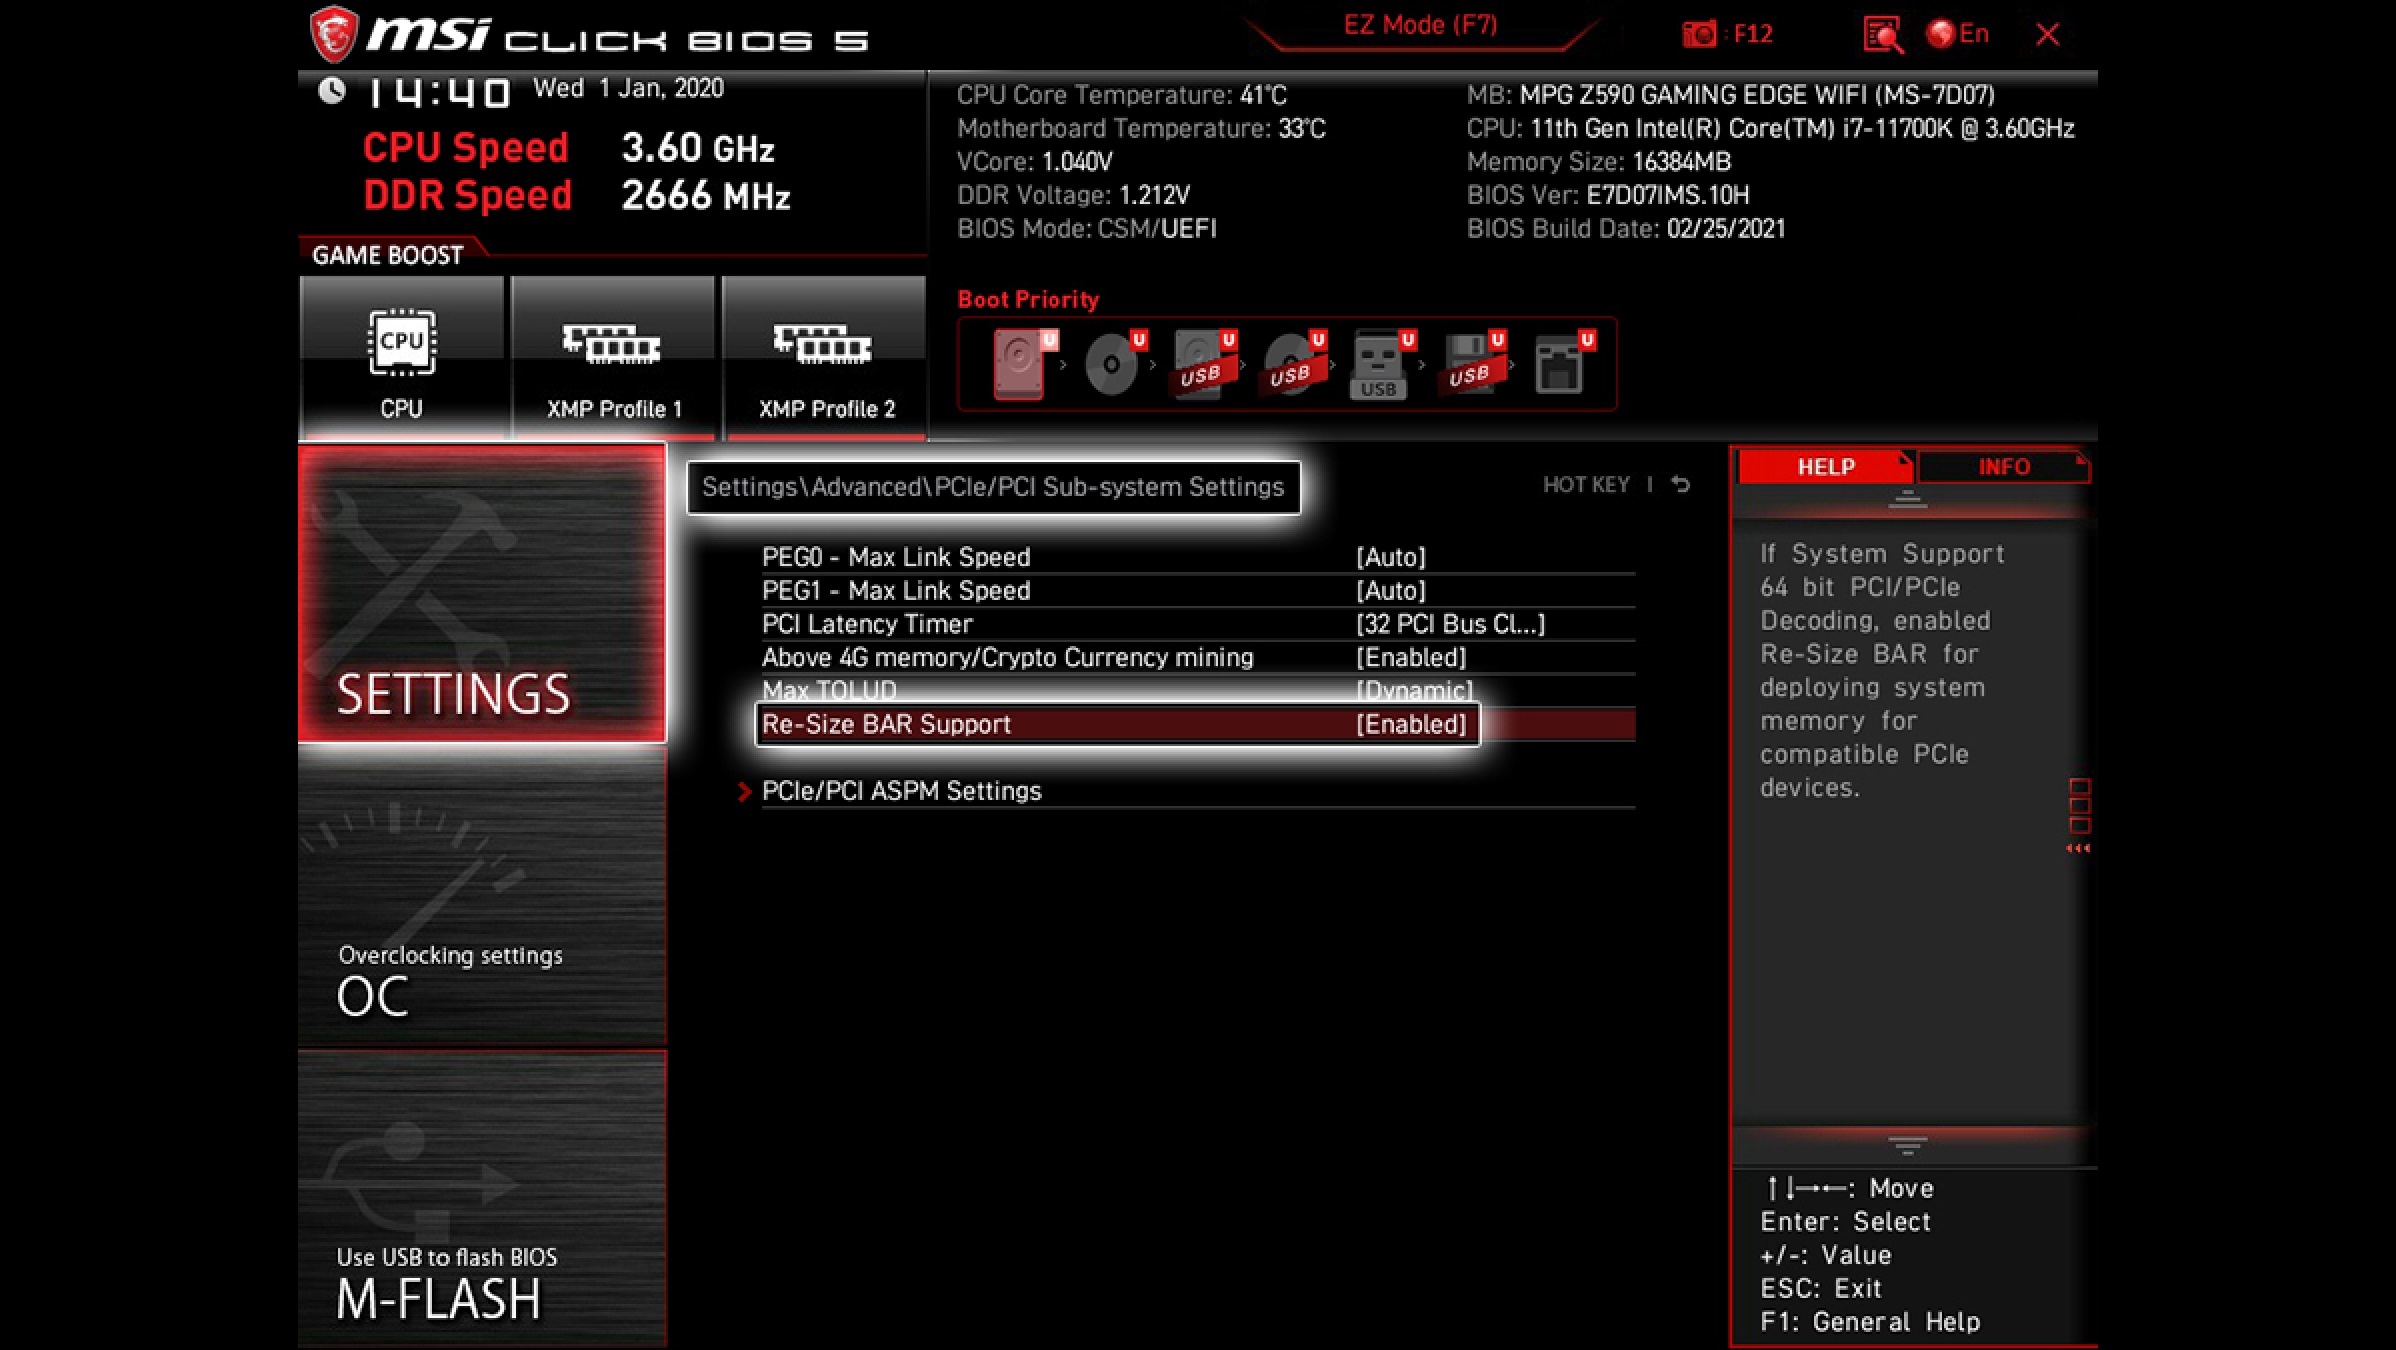
Task: Click the help panel scroll-down handle
Action: 1907,1146
